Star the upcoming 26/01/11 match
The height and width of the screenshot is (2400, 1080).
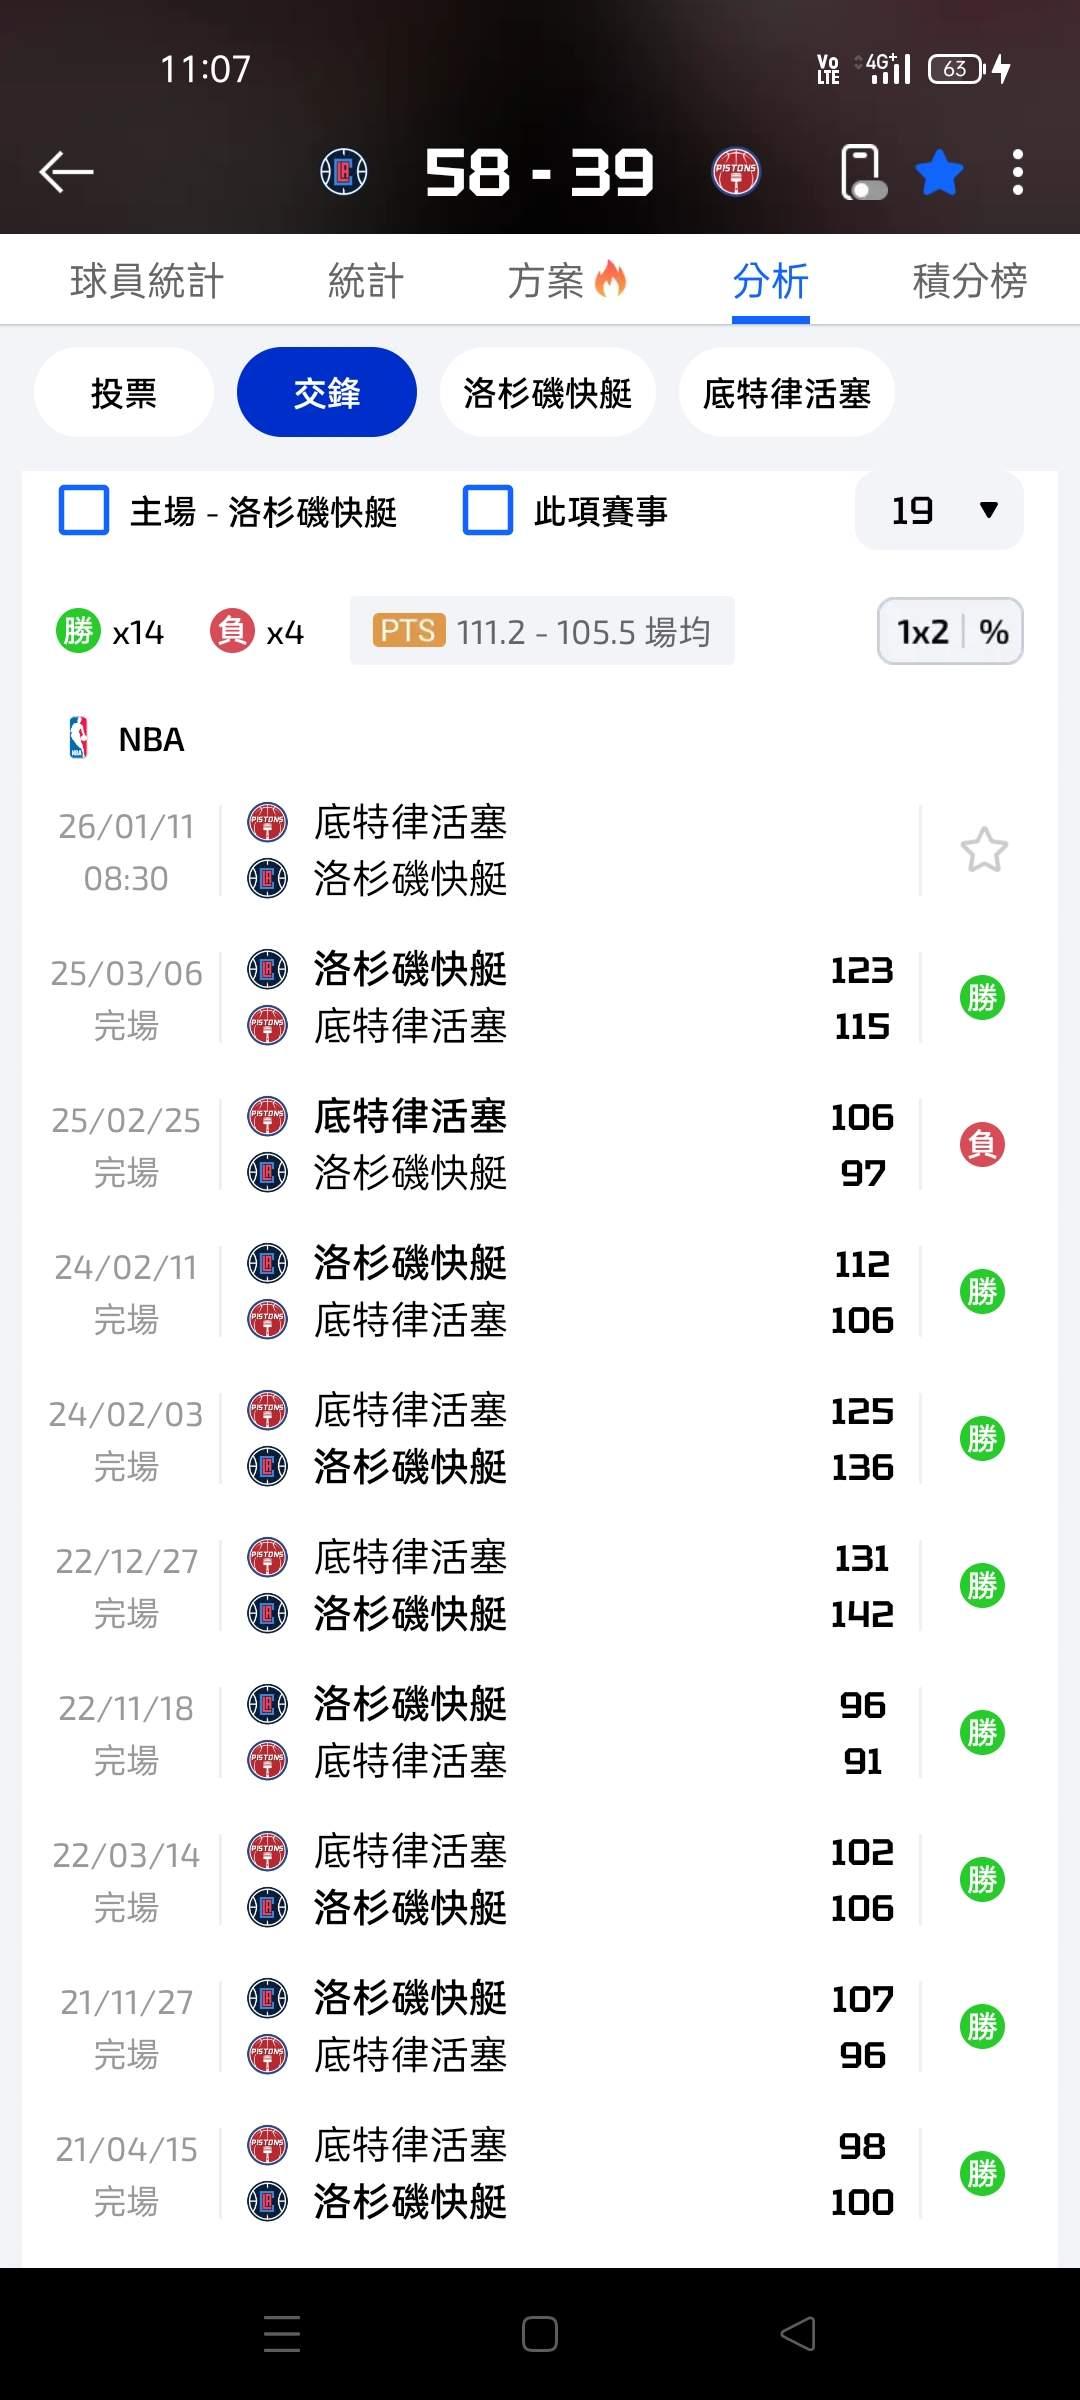(x=984, y=850)
